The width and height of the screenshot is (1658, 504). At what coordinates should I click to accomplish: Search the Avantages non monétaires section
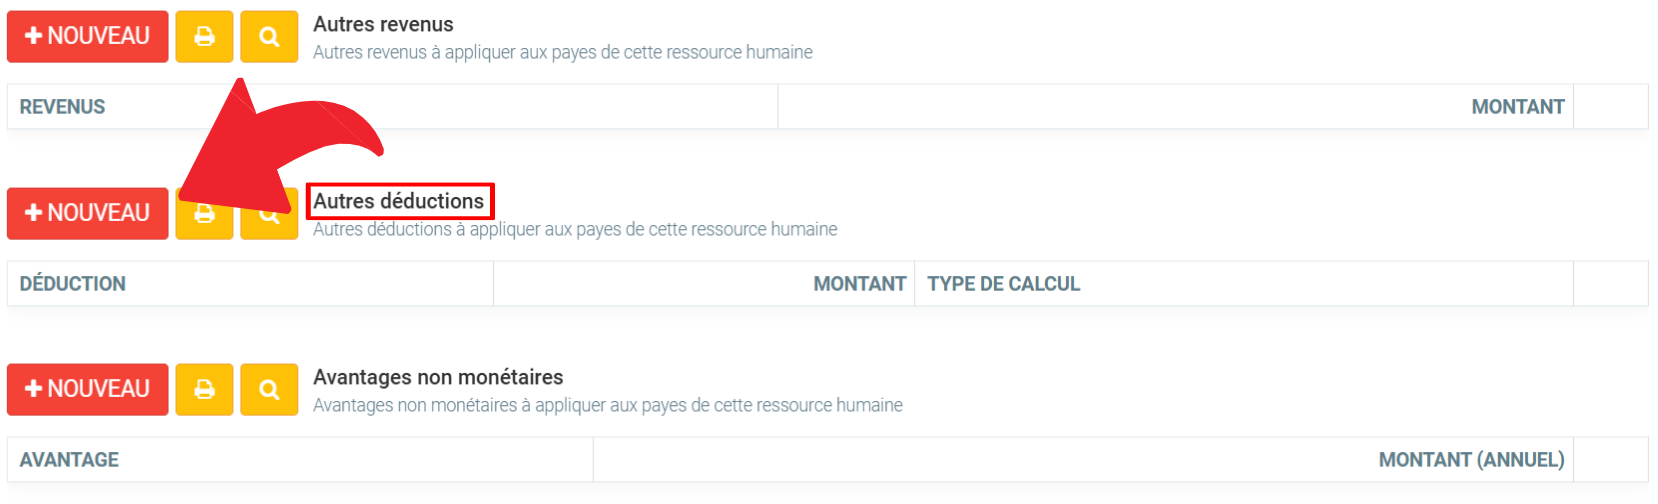[269, 389]
